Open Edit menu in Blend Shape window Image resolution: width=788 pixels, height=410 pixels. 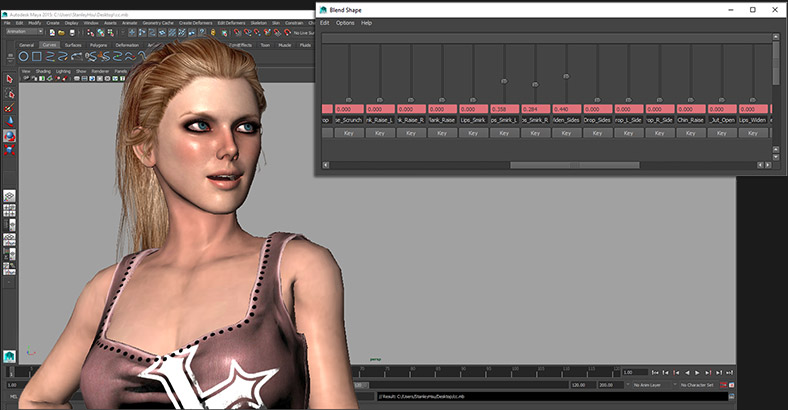click(x=325, y=23)
